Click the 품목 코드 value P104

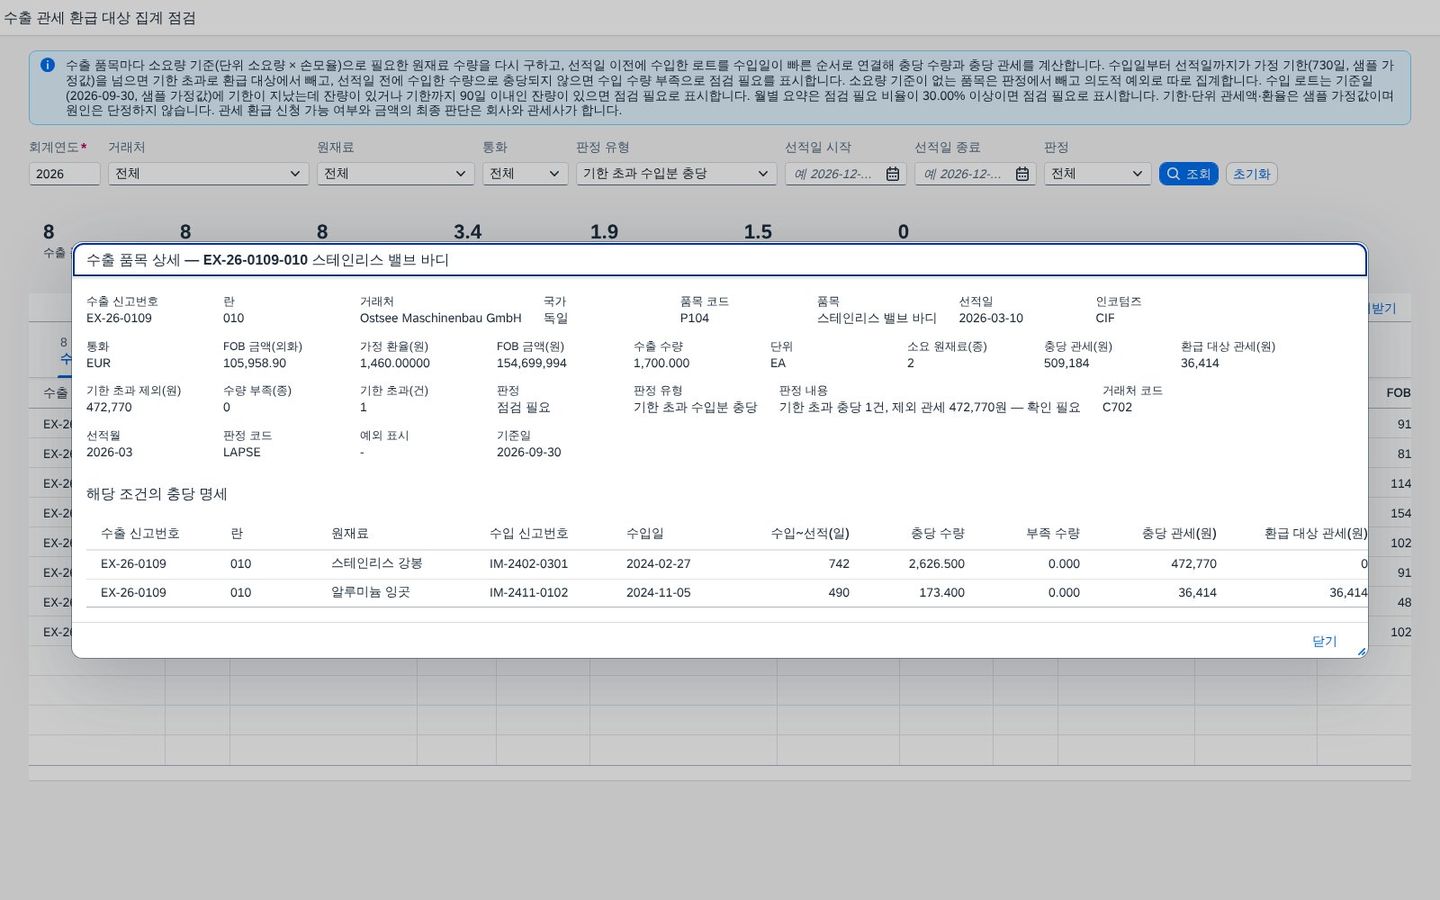tap(694, 319)
